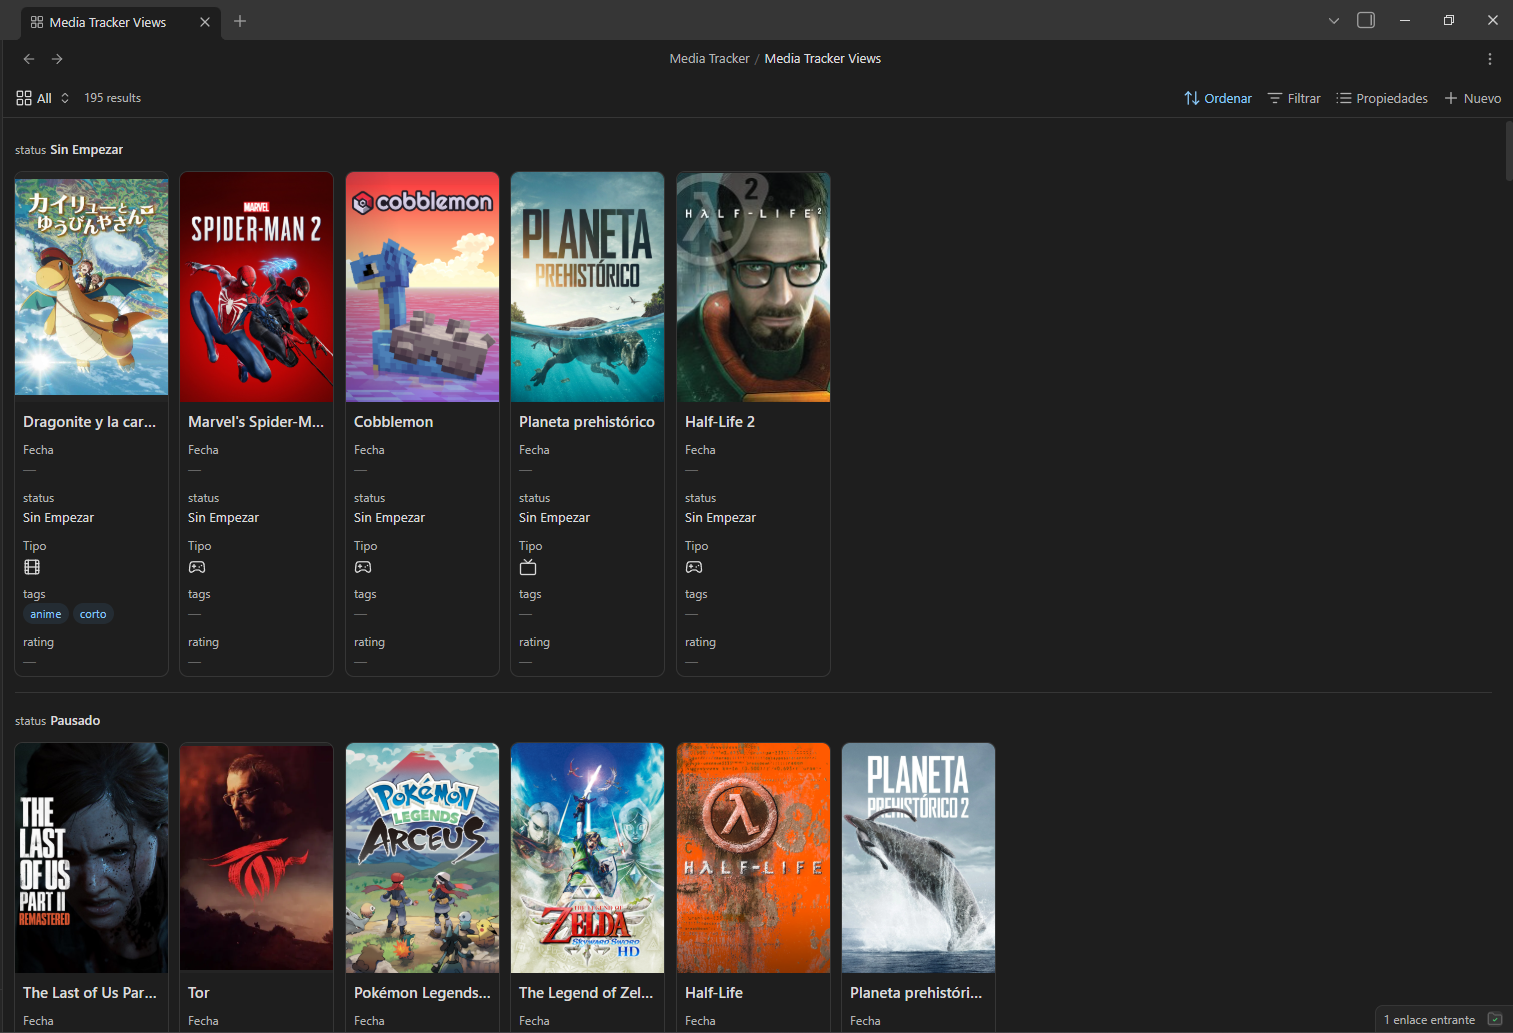Open the Filtrar filter options
Screen dimensions: 1513x1033
click(1294, 98)
